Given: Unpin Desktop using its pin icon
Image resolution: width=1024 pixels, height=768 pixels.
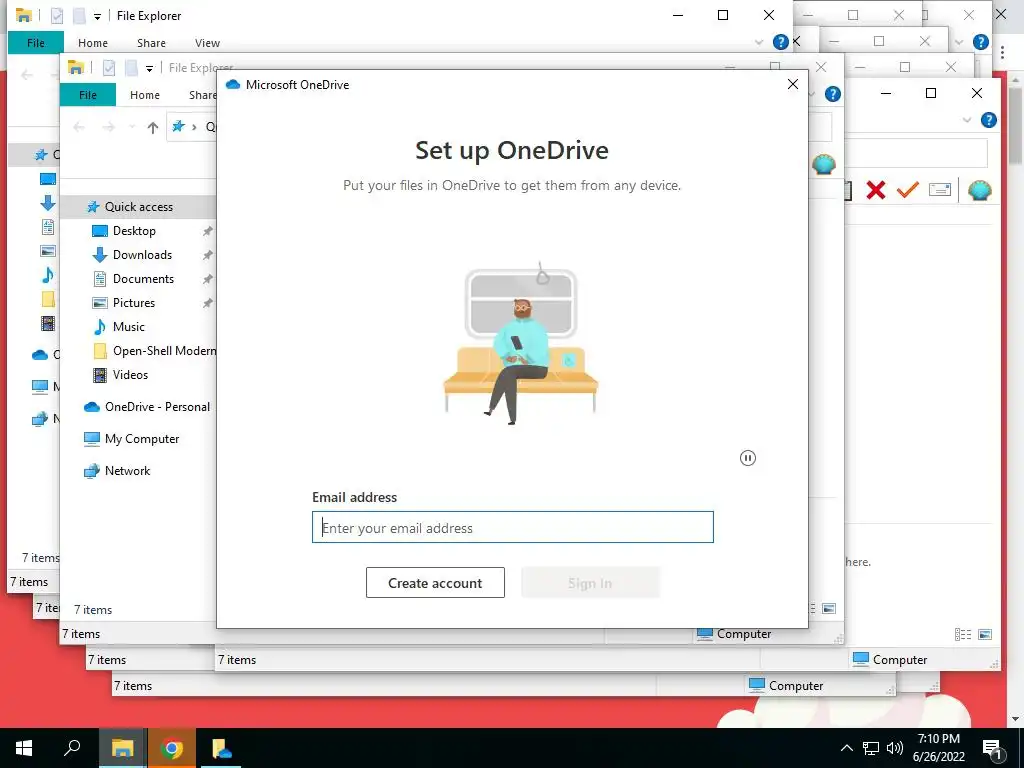Looking at the screenshot, I should pyautogui.click(x=207, y=231).
